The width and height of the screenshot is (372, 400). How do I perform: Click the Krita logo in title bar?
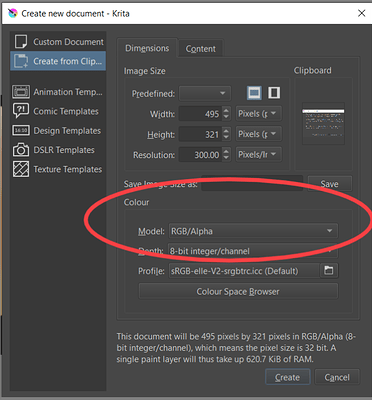pyautogui.click(x=12, y=13)
